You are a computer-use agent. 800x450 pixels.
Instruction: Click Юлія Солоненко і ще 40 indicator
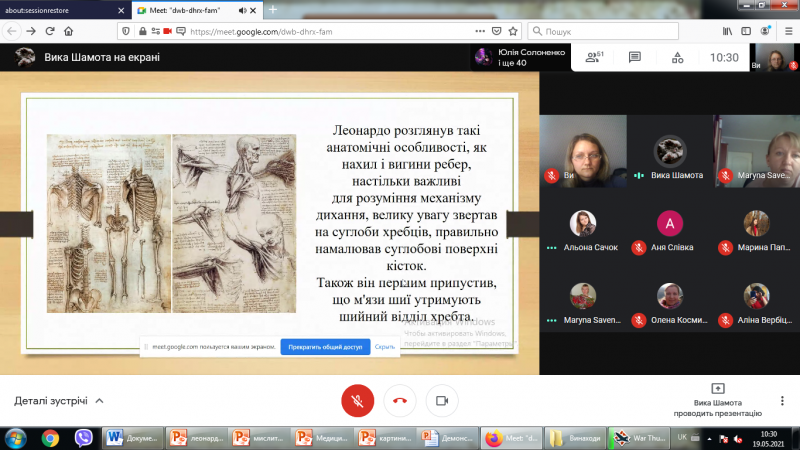520,57
